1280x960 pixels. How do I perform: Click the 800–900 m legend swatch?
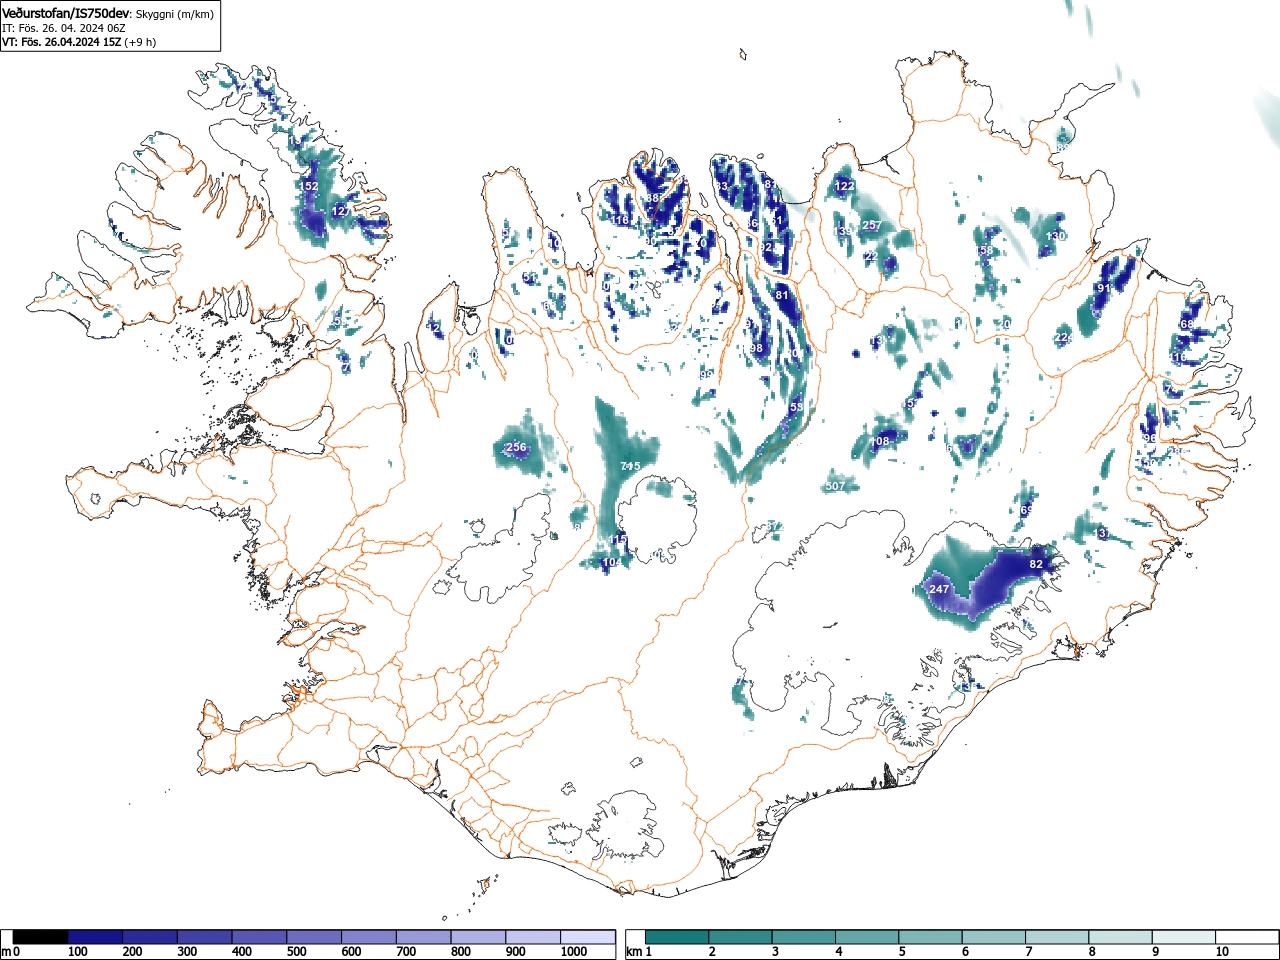[478, 937]
